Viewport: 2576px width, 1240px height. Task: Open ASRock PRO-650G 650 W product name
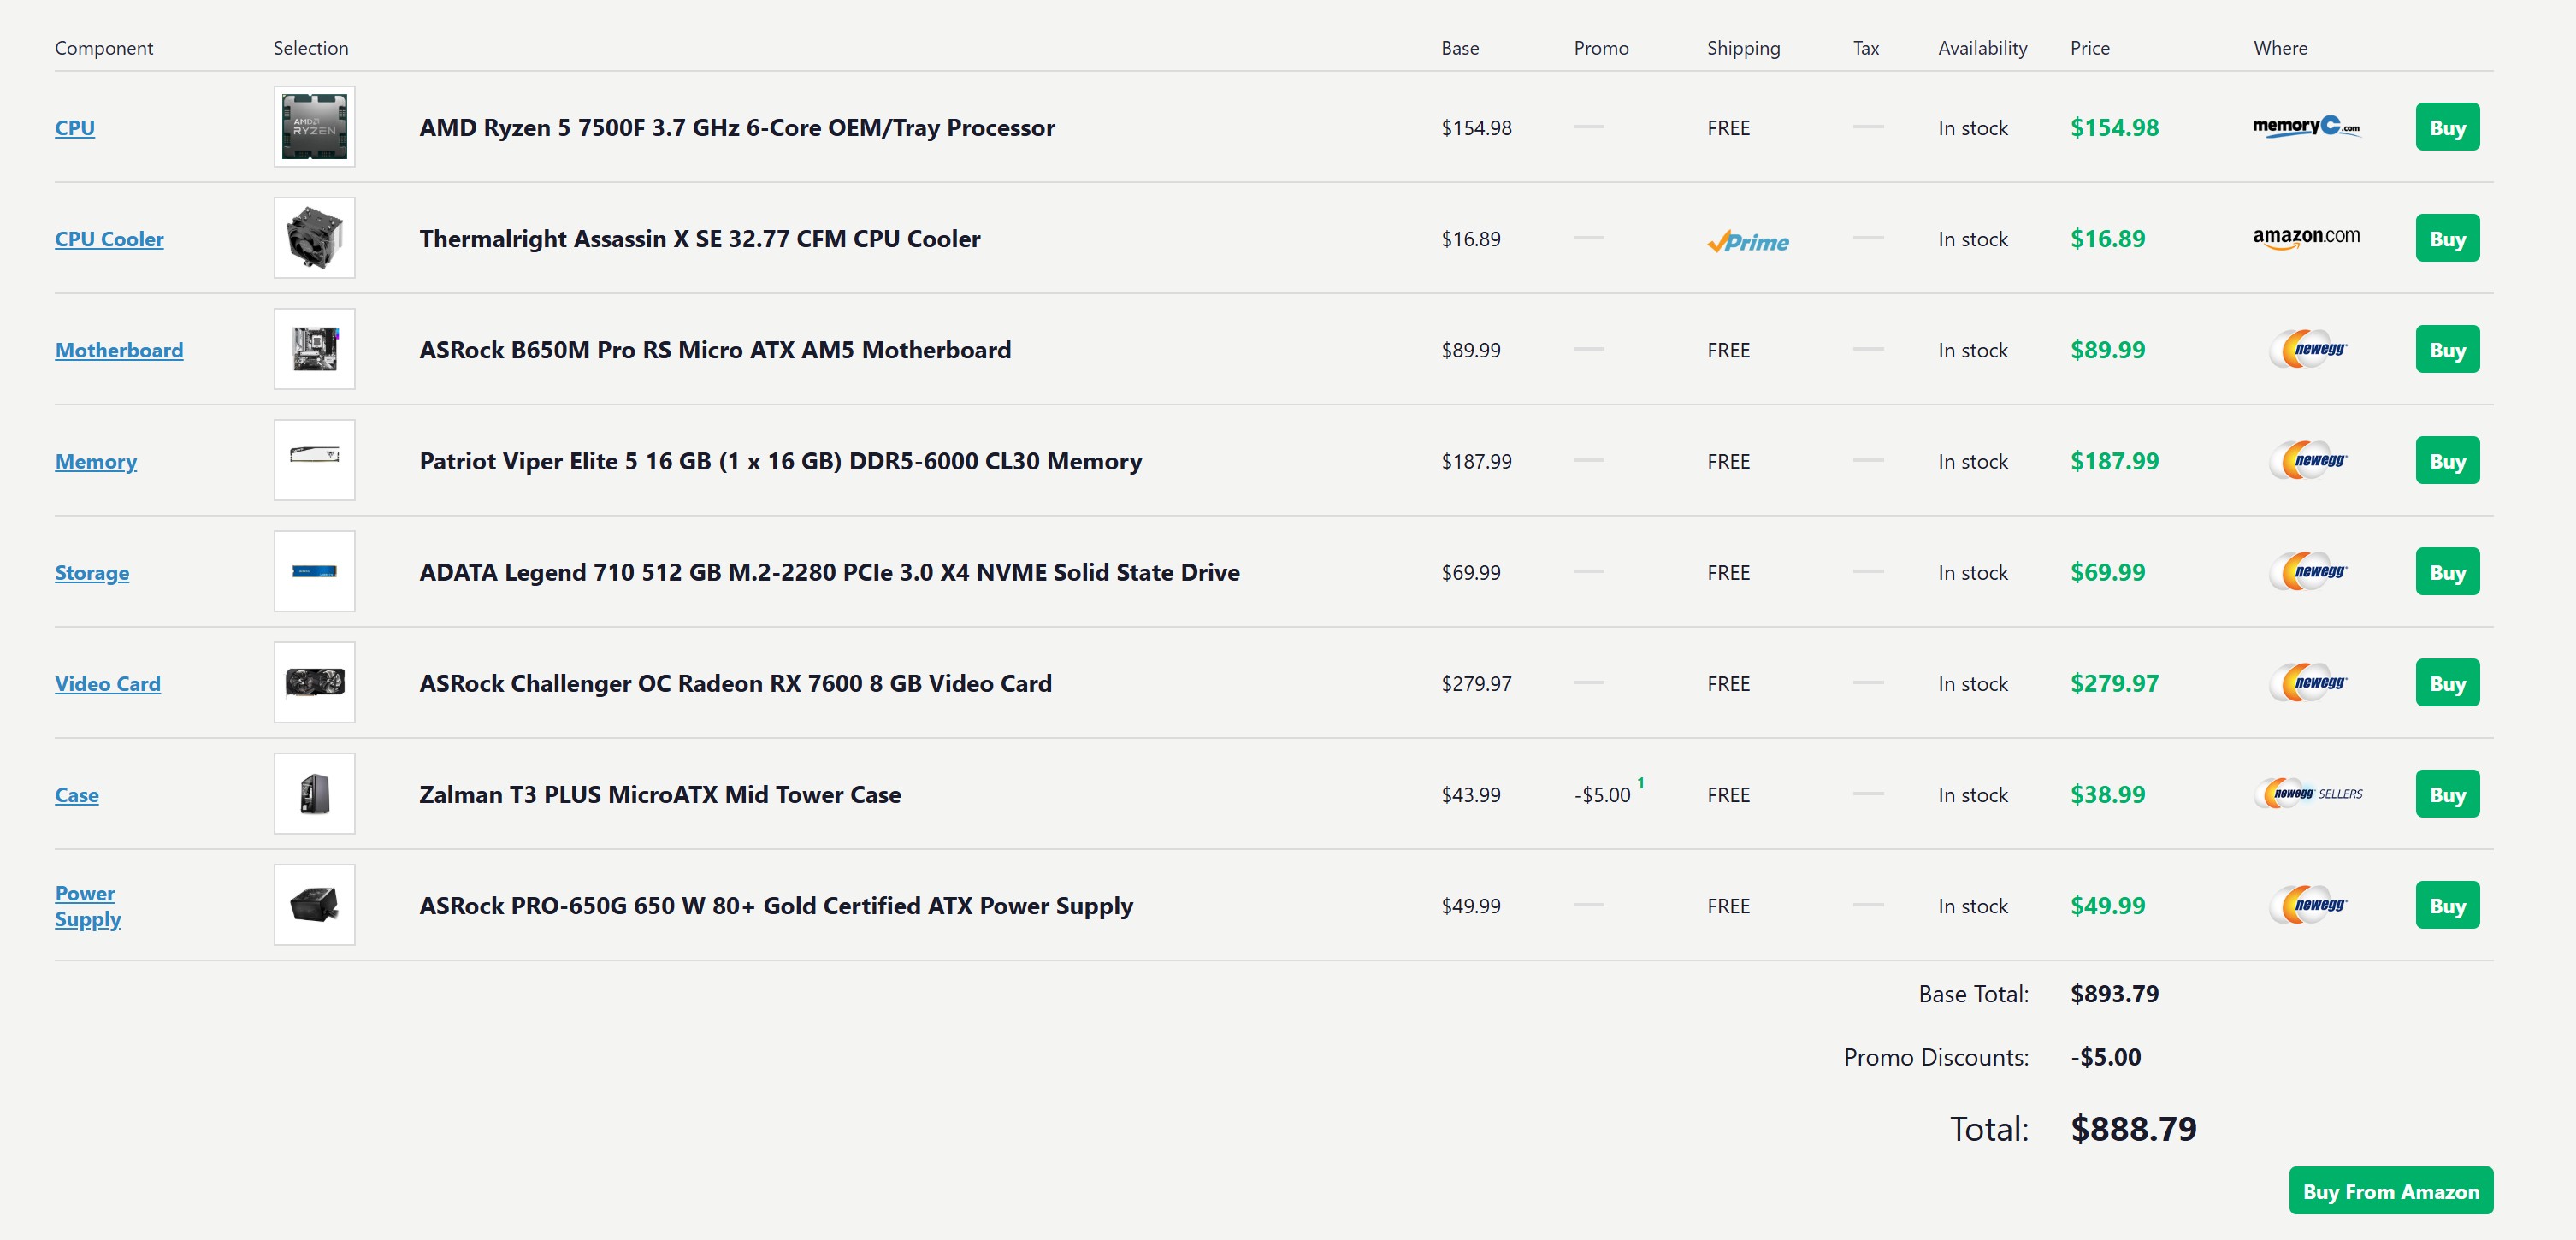tap(776, 906)
